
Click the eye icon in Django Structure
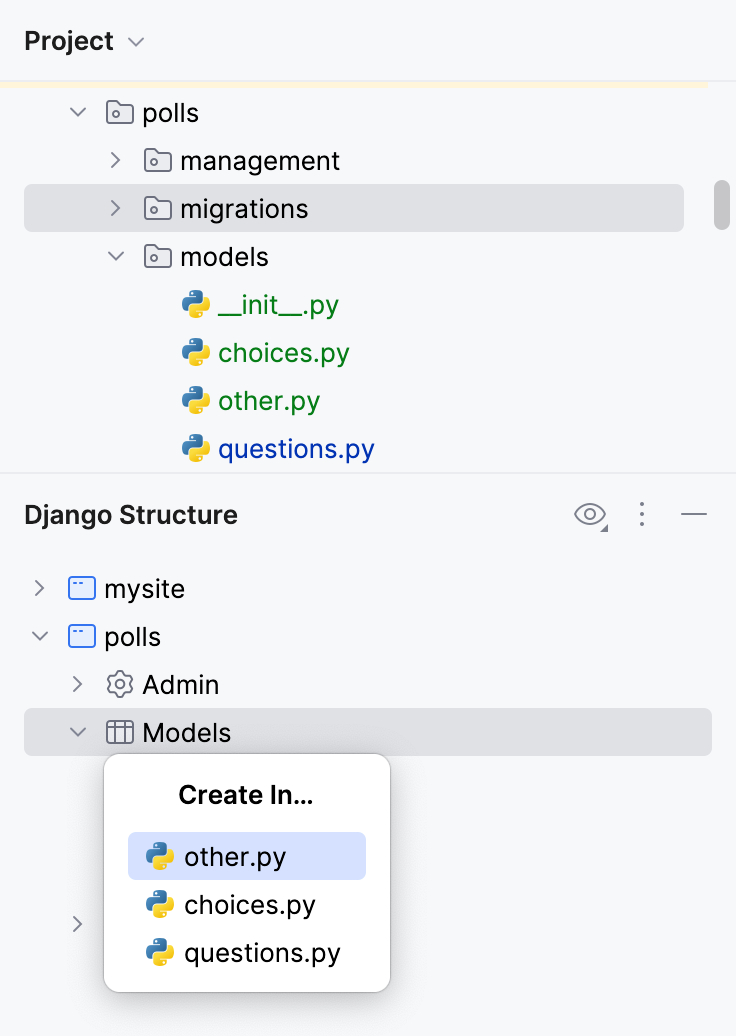590,515
